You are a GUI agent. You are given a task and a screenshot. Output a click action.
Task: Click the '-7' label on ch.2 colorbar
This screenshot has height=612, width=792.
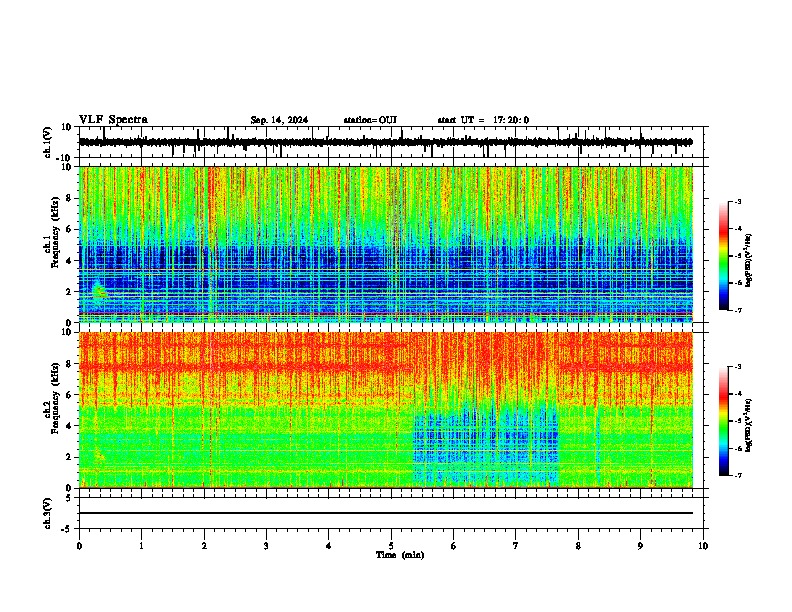[737, 476]
